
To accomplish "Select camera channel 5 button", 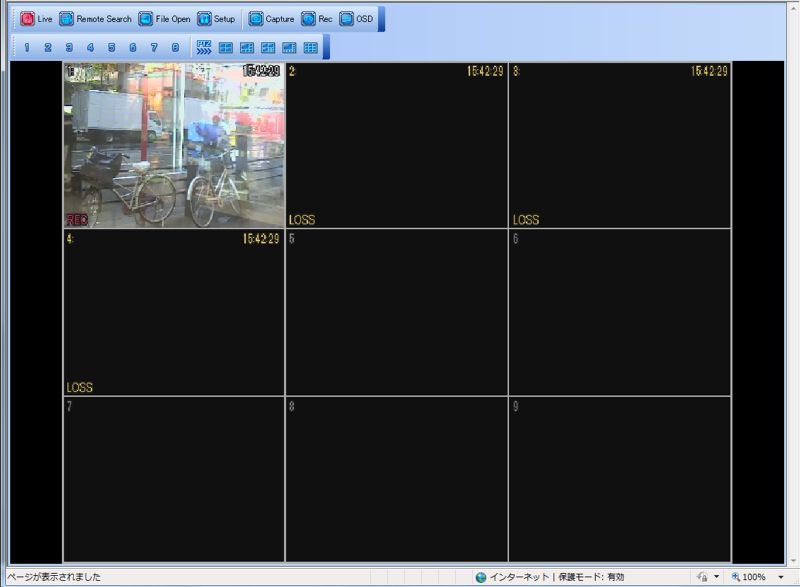I will click(111, 47).
